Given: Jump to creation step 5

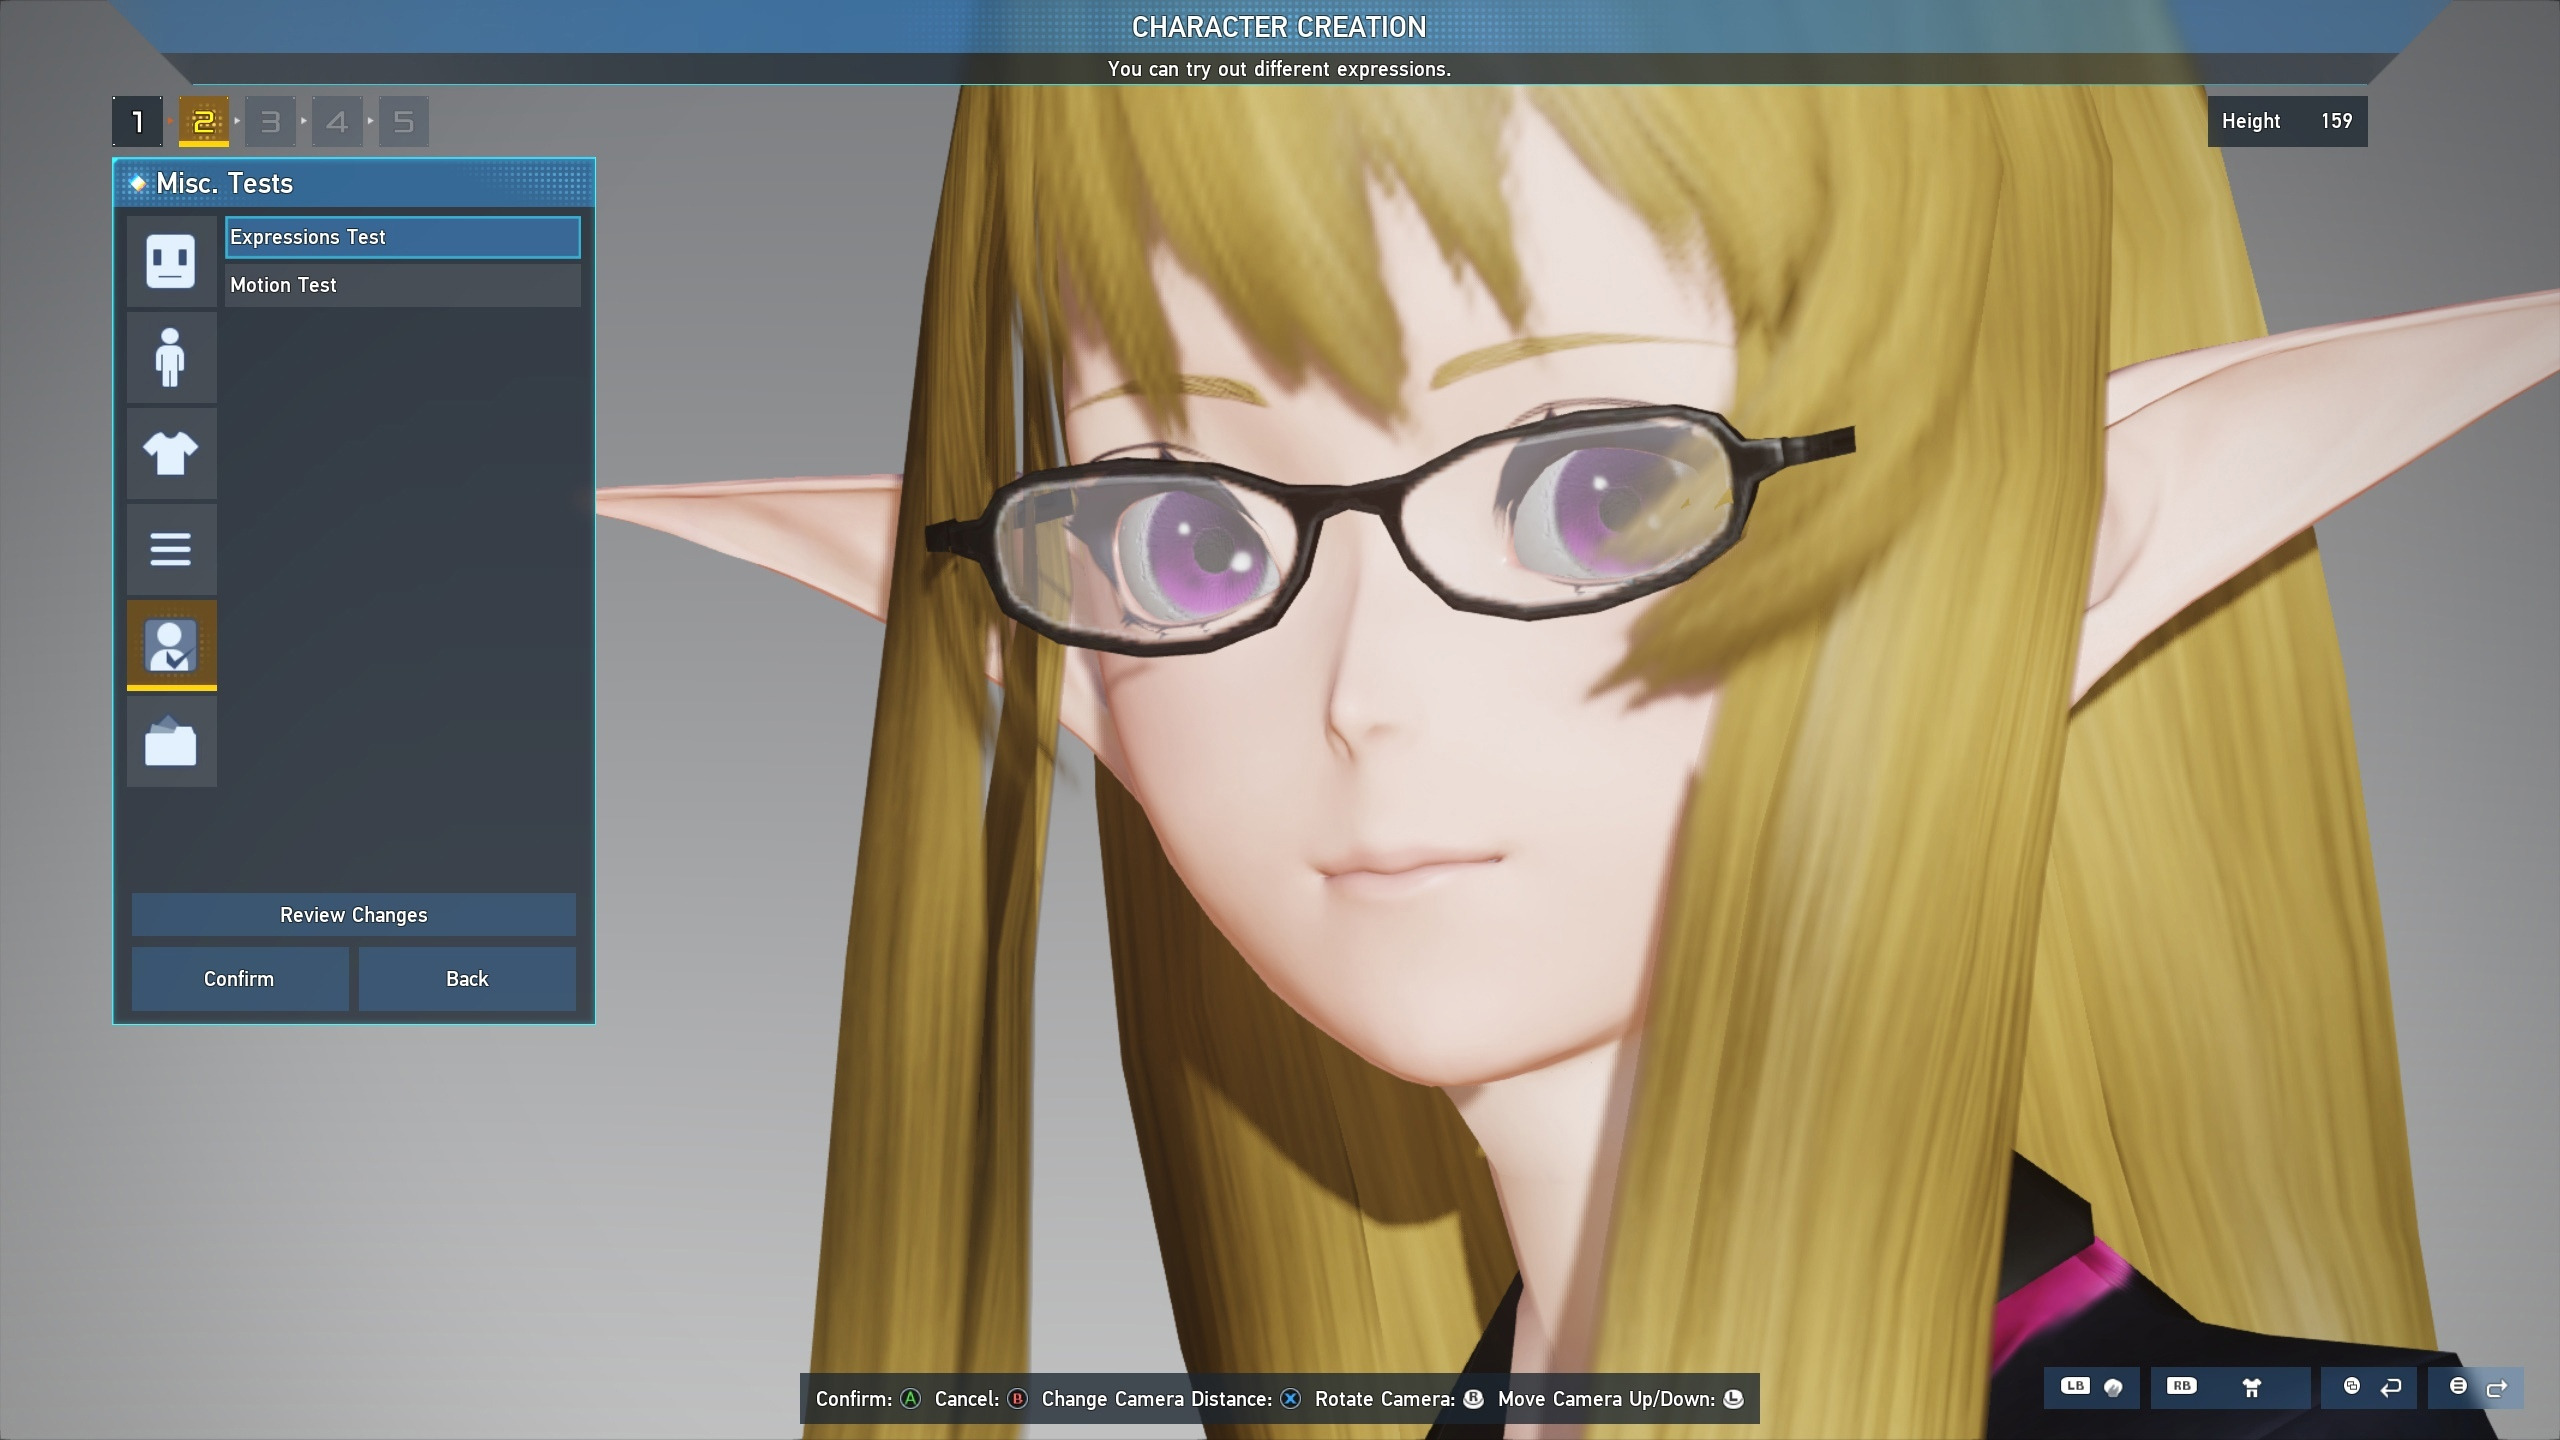Looking at the screenshot, I should click(x=403, y=122).
